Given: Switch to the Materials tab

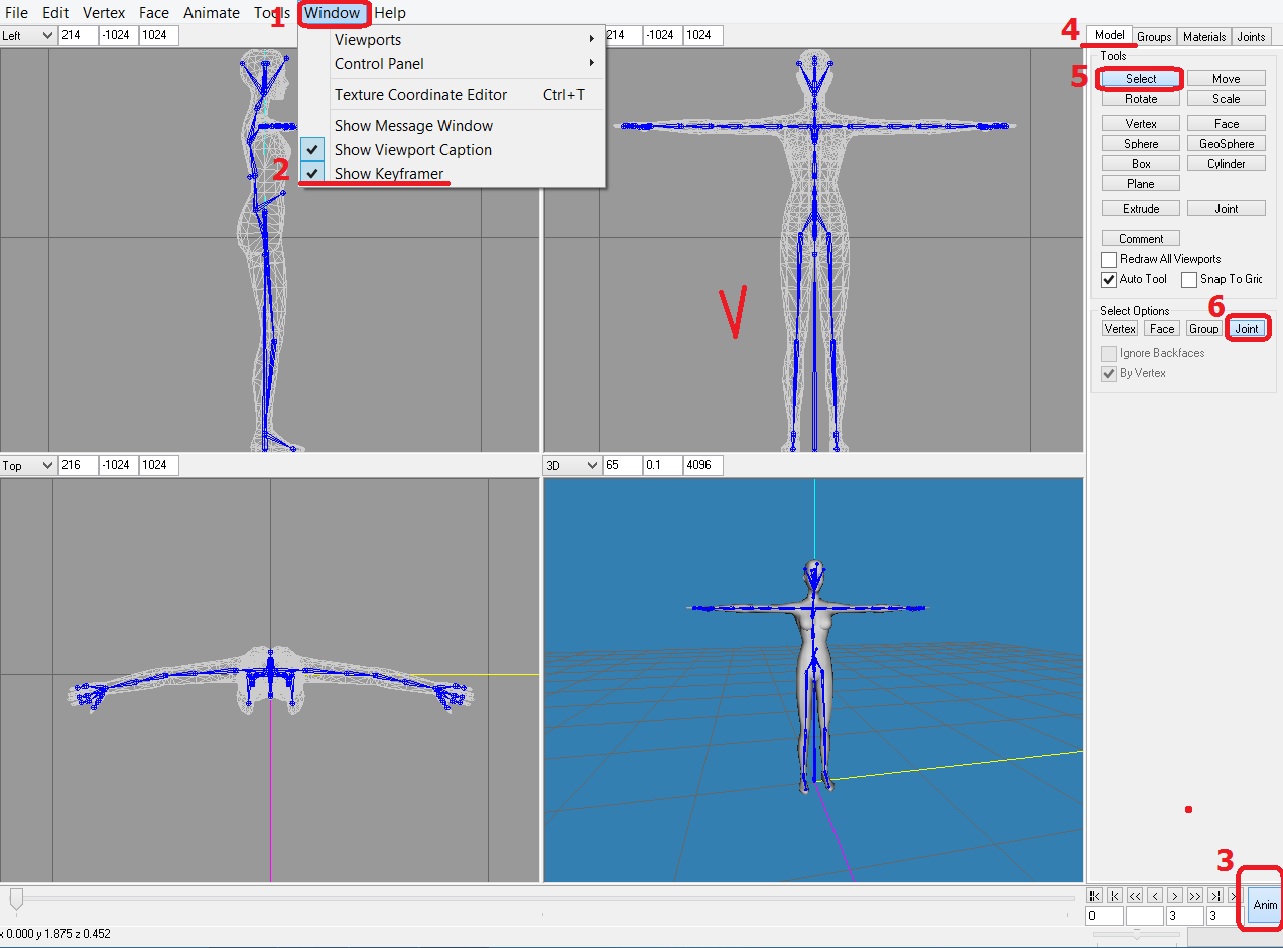Looking at the screenshot, I should pyautogui.click(x=1204, y=37).
